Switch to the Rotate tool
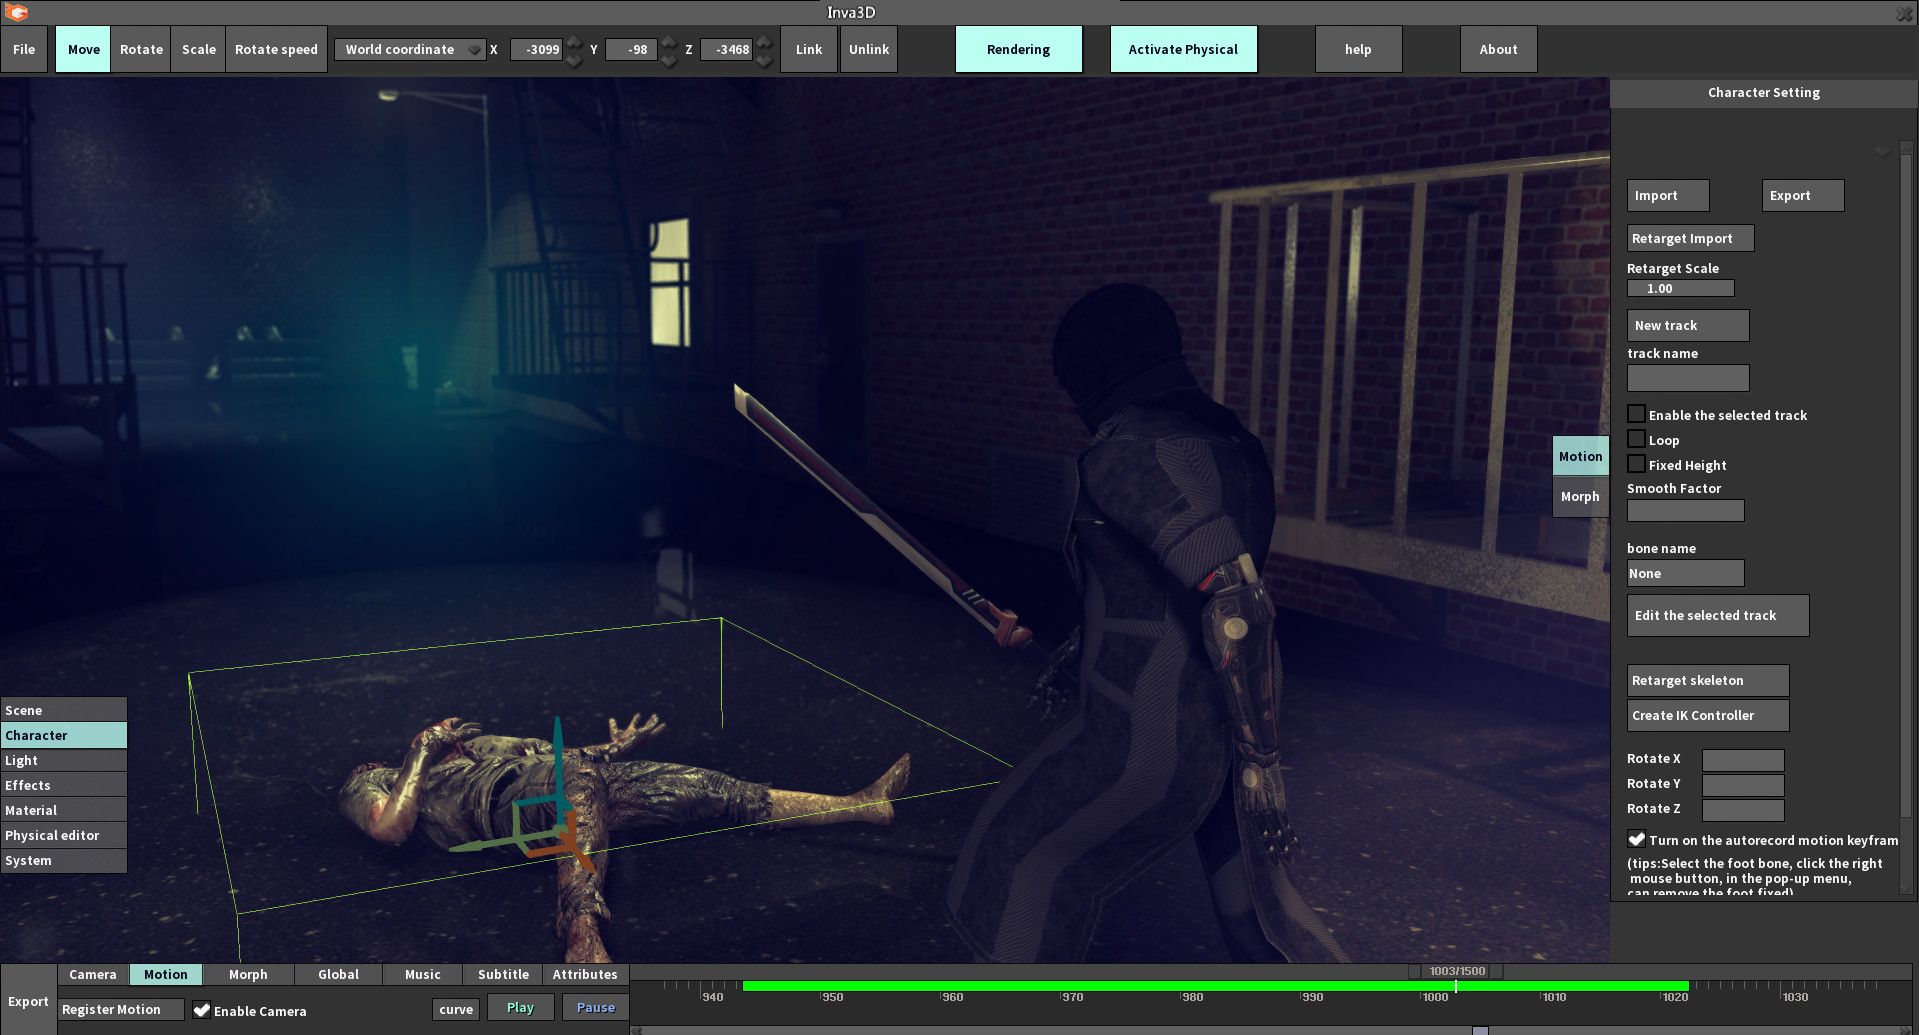This screenshot has height=1035, width=1919. pyautogui.click(x=140, y=48)
